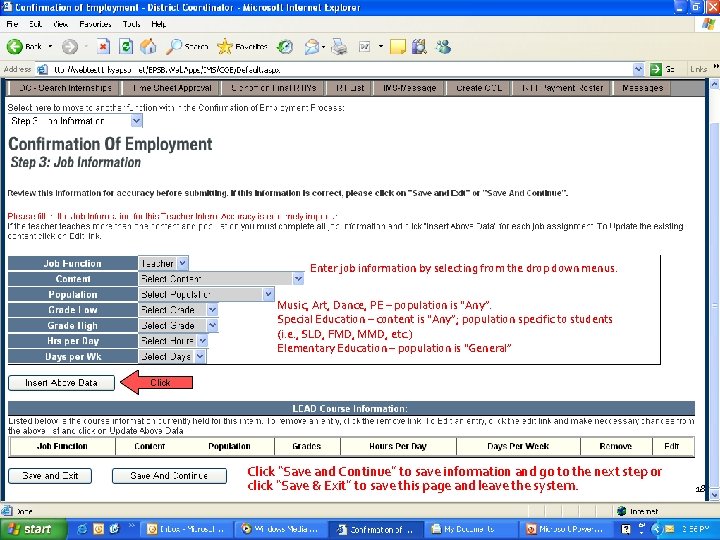Go back using the Back arrow icon
The height and width of the screenshot is (540, 720).
15,46
